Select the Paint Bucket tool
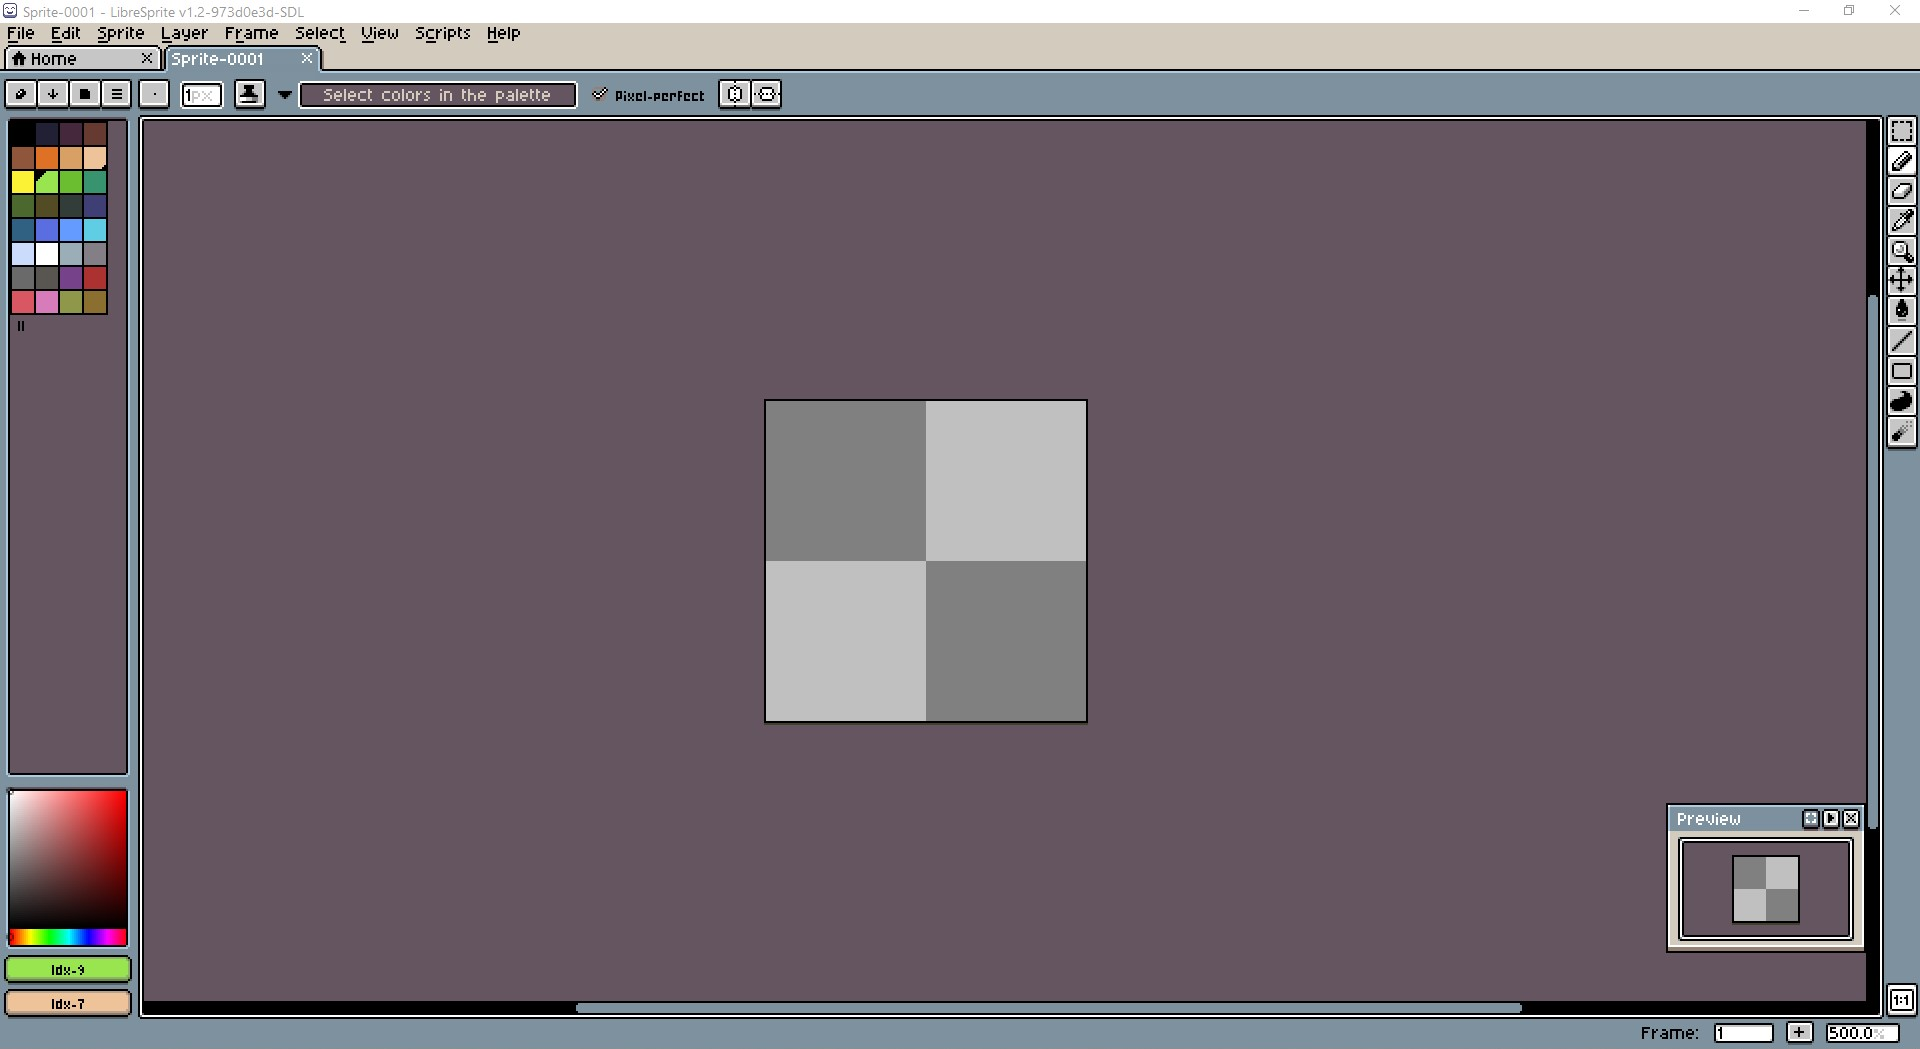The height and width of the screenshot is (1049, 1920). click(x=1901, y=311)
